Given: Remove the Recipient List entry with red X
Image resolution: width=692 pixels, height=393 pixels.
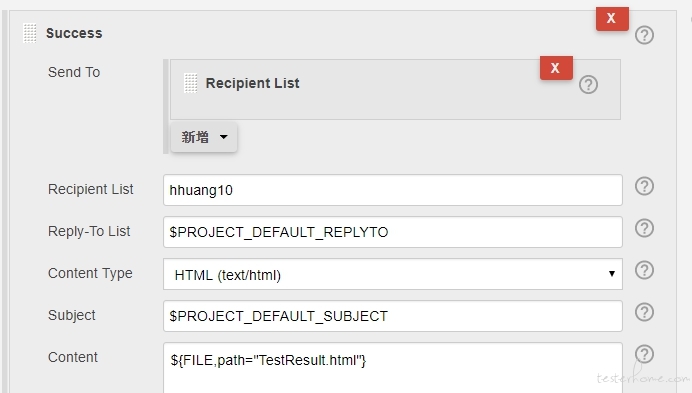Looking at the screenshot, I should [x=556, y=68].
